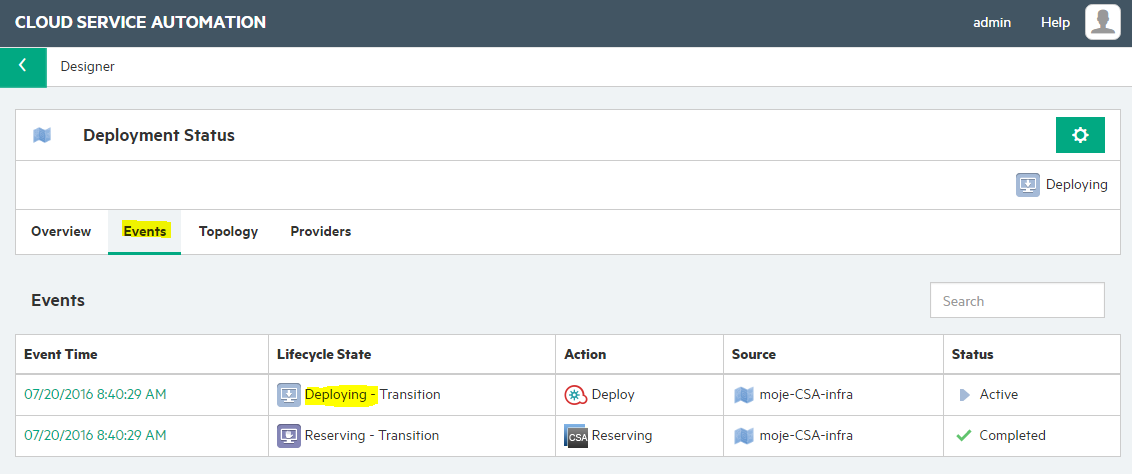Viewport: 1132px width, 474px height.
Task: Click the red Deploy action icon
Action: (x=575, y=395)
